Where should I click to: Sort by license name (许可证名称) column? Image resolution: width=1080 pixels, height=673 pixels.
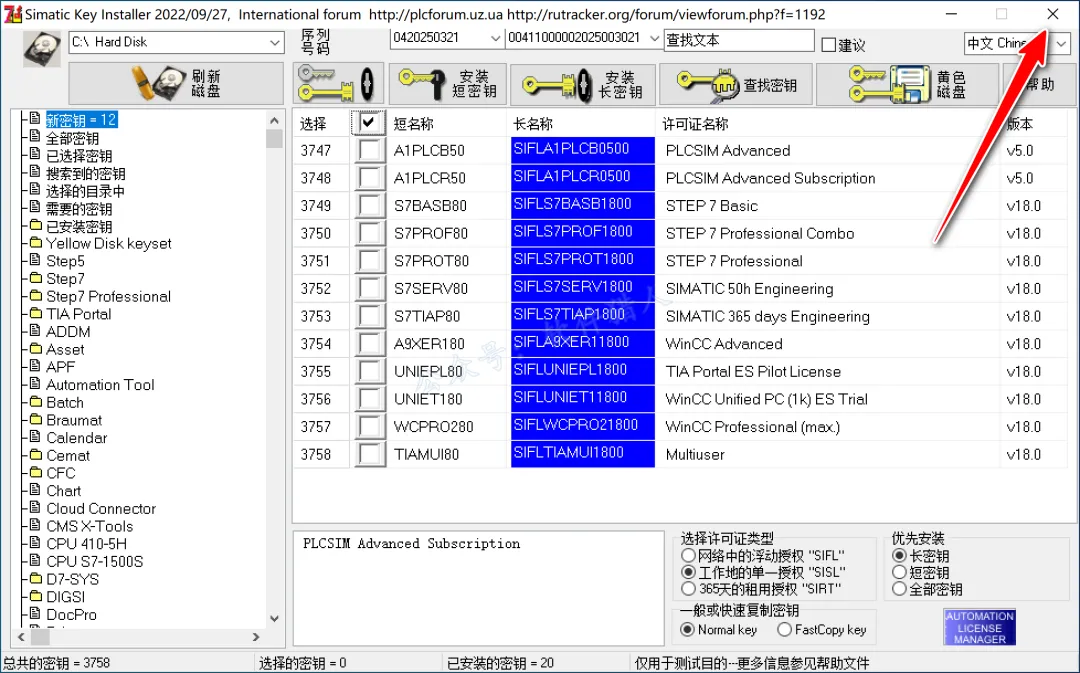pos(695,124)
